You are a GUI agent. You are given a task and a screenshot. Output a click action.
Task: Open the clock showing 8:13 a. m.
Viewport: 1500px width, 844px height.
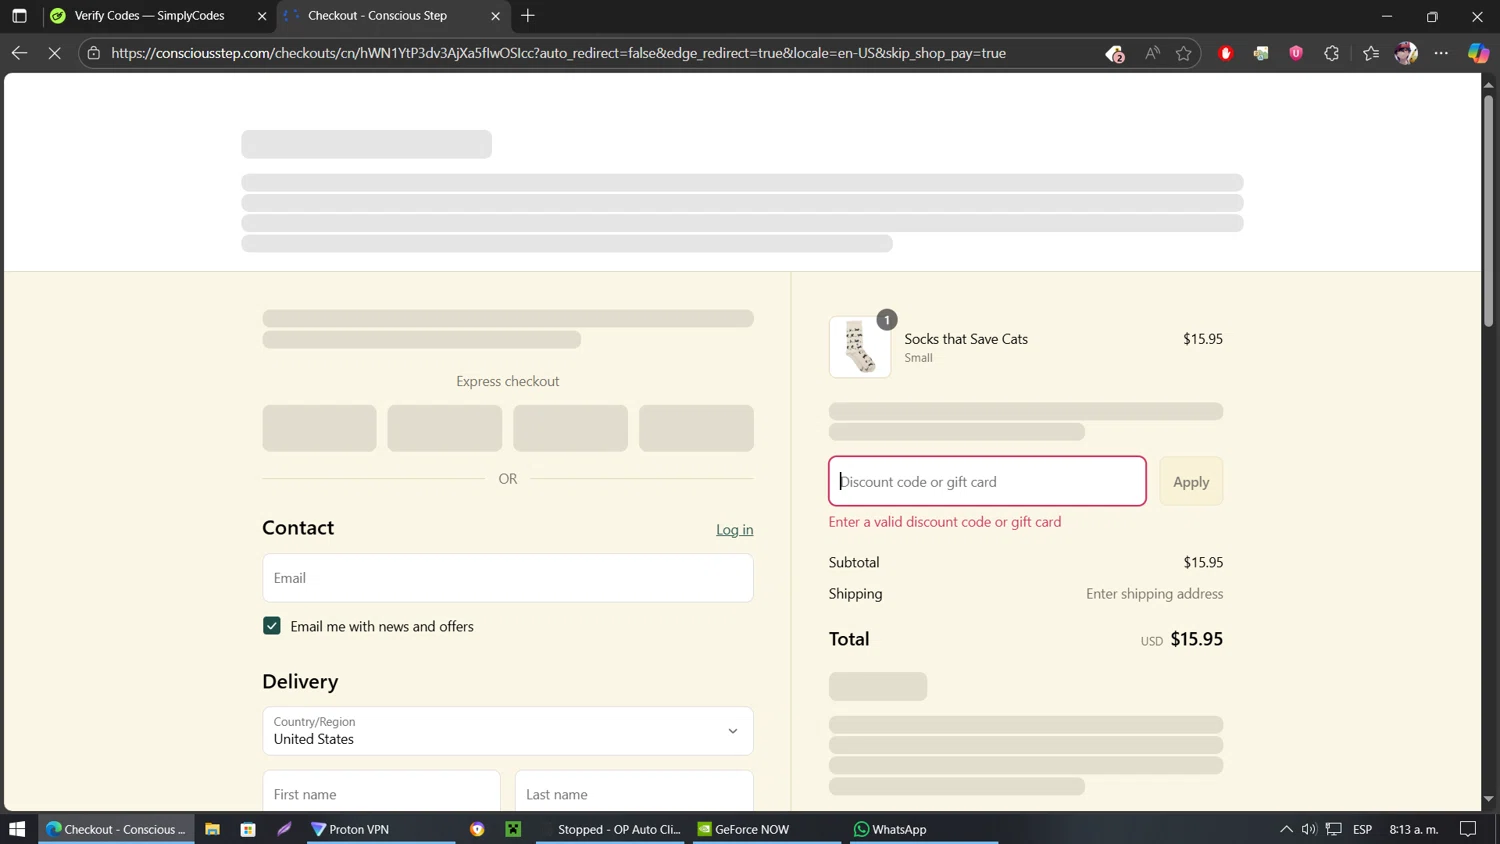coord(1414,829)
